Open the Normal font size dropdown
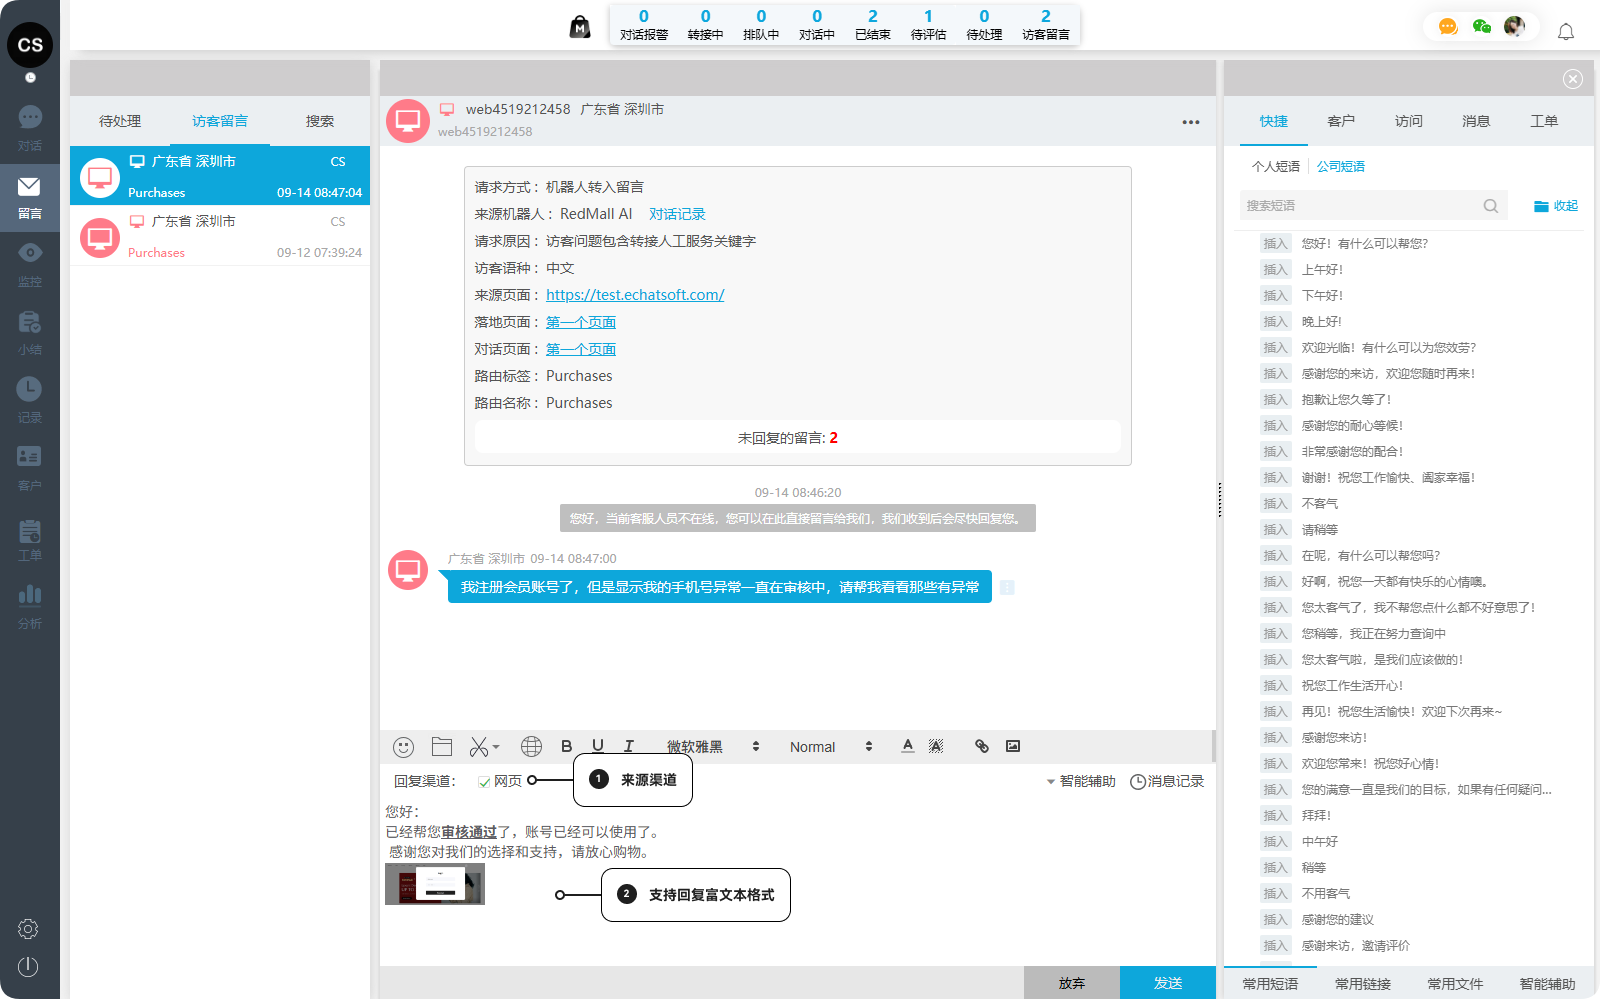Image resolution: width=1600 pixels, height=999 pixels. 830,747
